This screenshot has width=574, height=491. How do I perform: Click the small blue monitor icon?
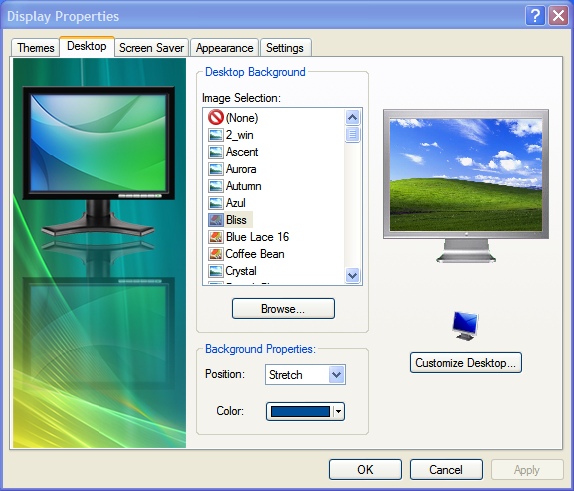point(465,326)
